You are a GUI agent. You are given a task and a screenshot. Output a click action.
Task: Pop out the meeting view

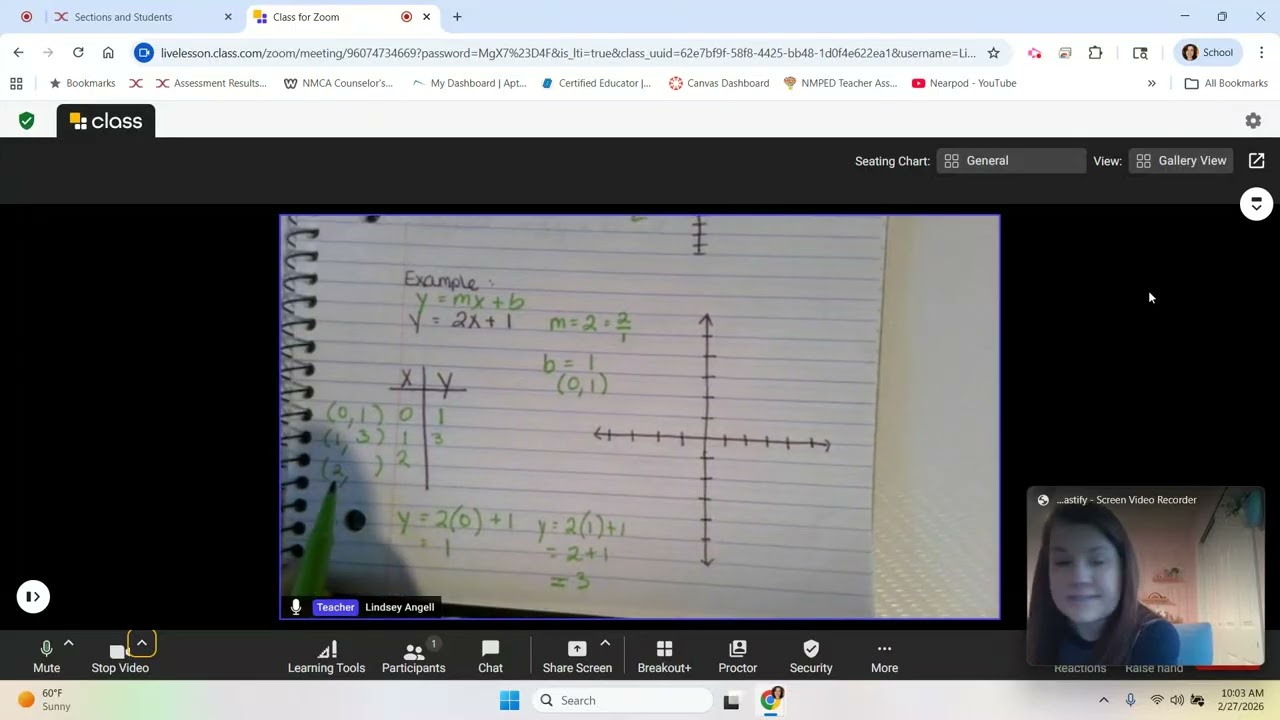[x=1257, y=161]
